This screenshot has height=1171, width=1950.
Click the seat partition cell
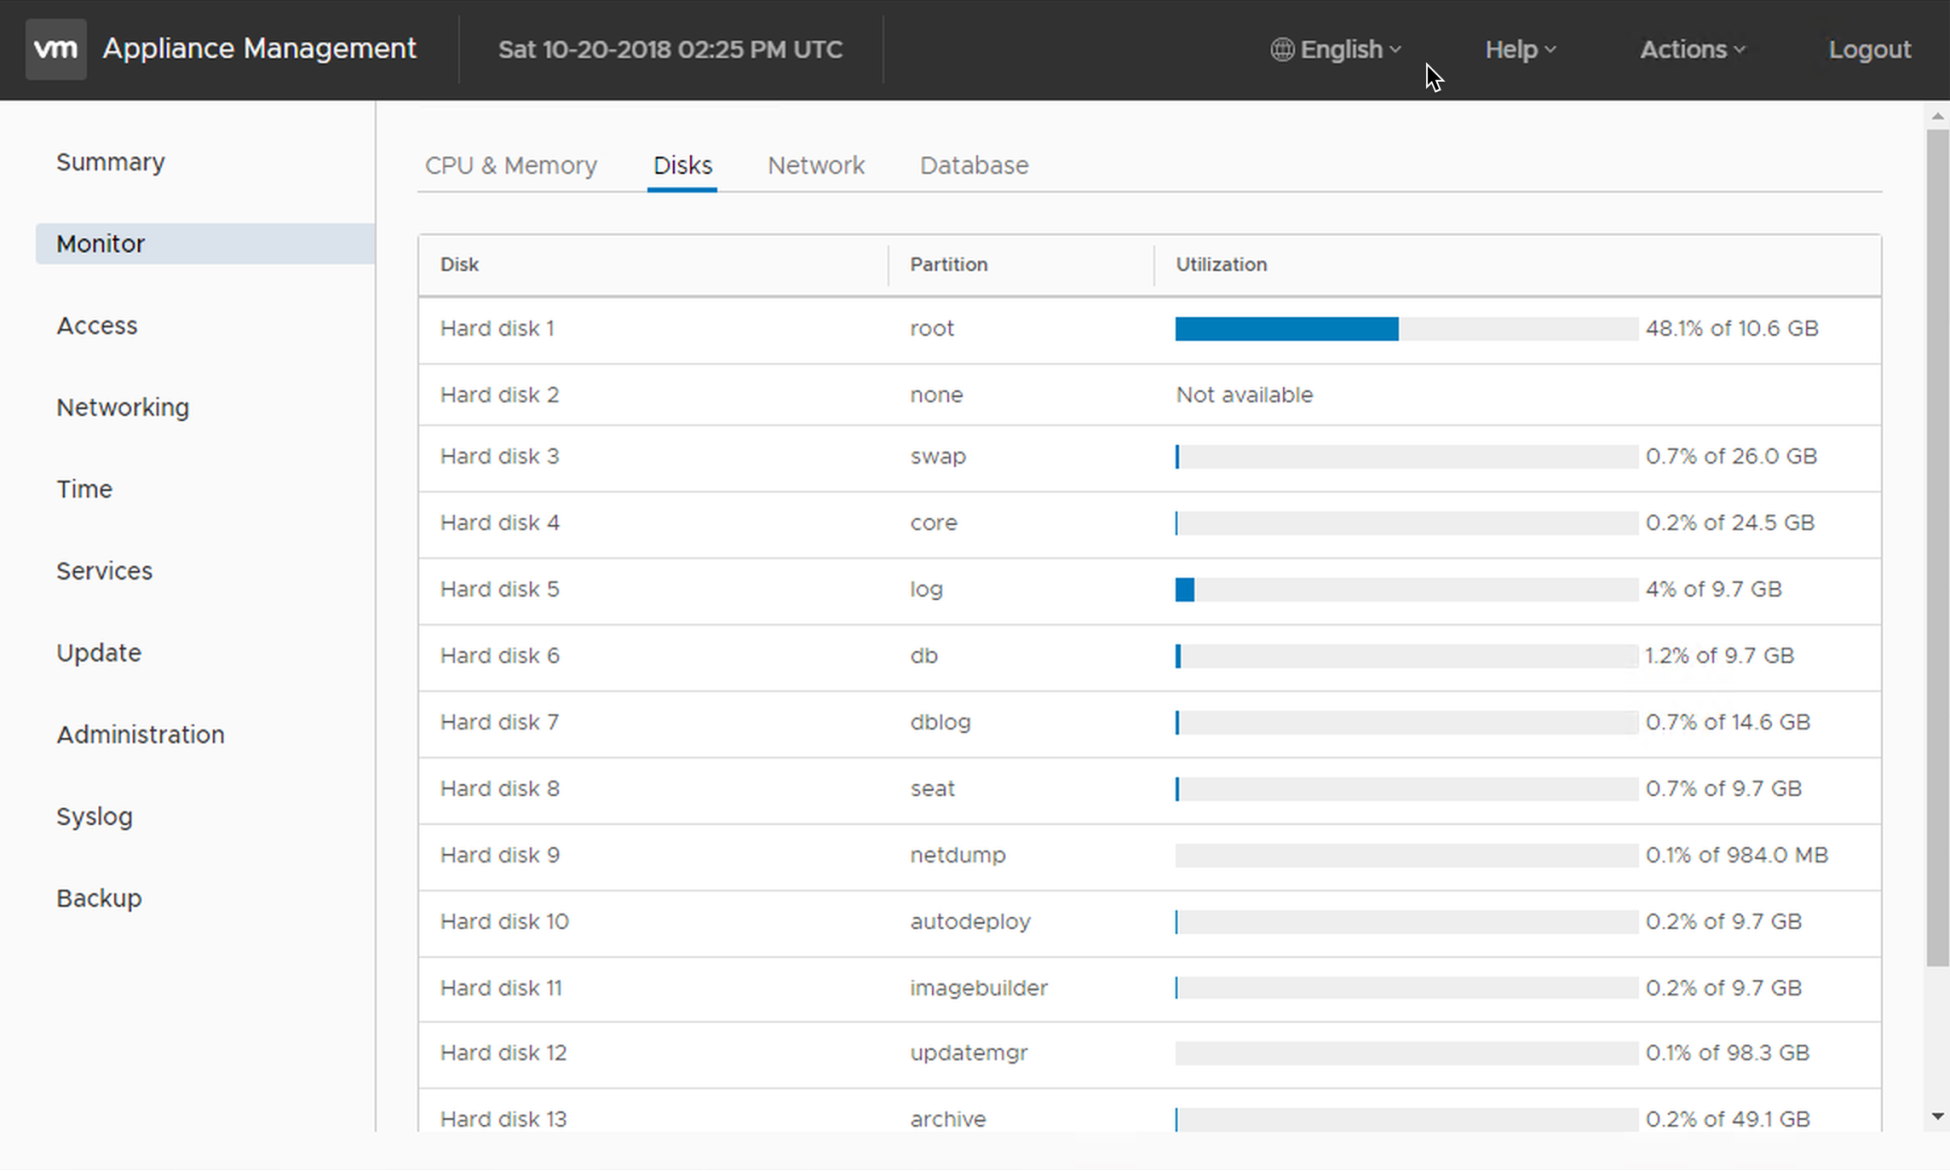(x=932, y=789)
